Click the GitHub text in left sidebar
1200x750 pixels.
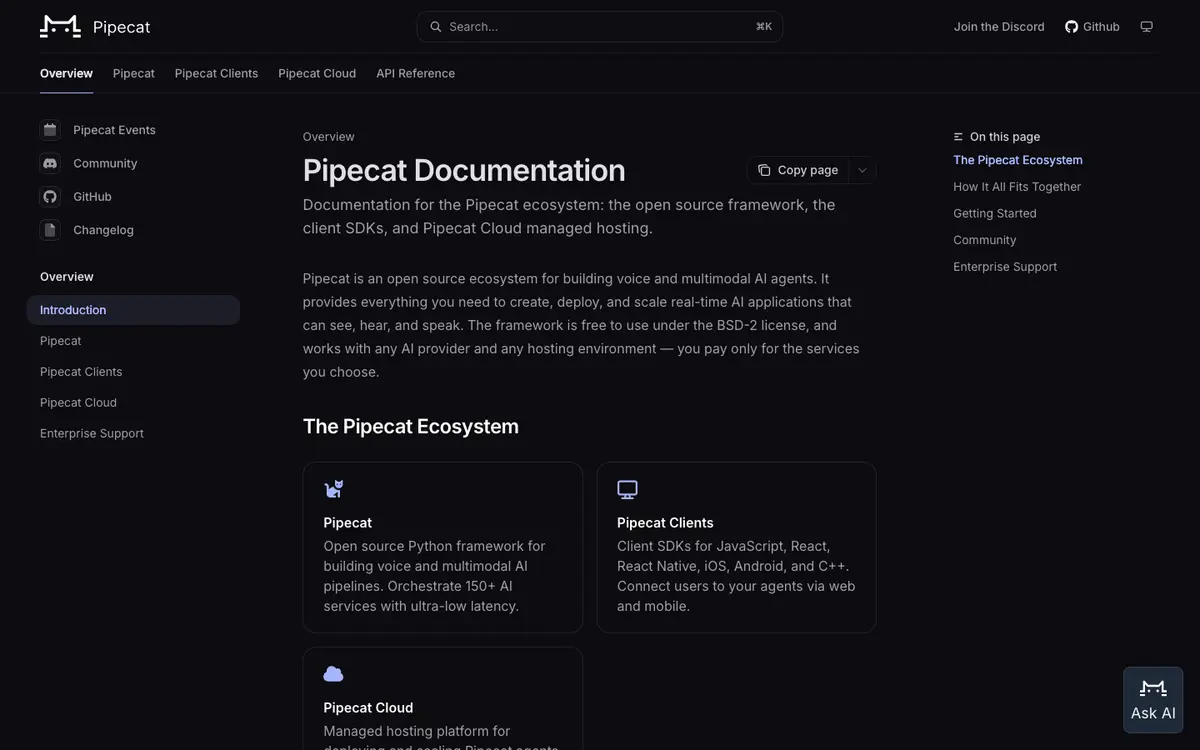[92, 197]
